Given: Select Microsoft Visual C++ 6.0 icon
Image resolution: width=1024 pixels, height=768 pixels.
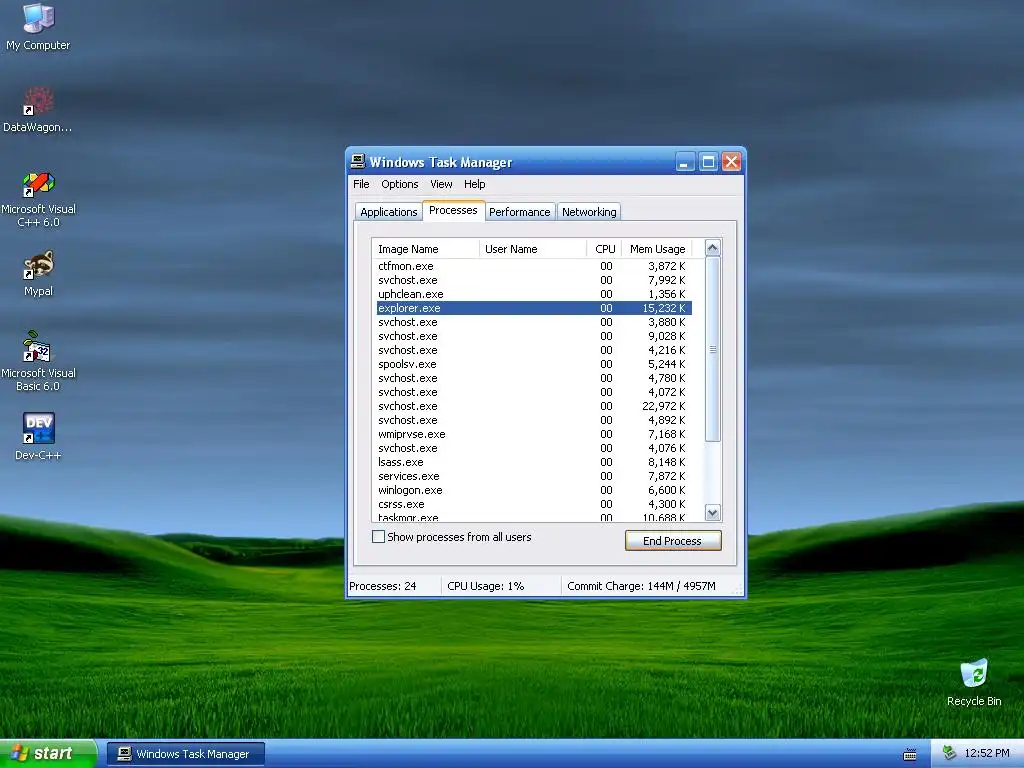Looking at the screenshot, I should (x=39, y=199).
